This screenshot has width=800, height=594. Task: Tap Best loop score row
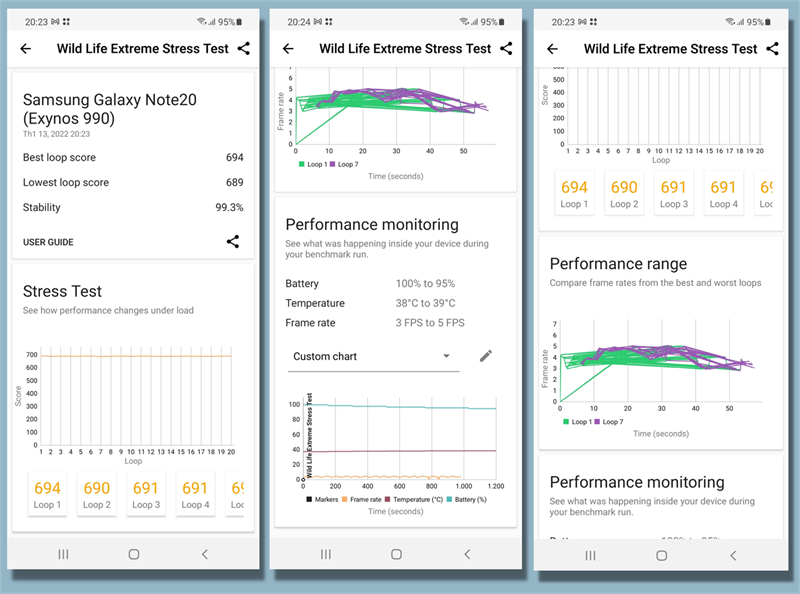point(133,158)
